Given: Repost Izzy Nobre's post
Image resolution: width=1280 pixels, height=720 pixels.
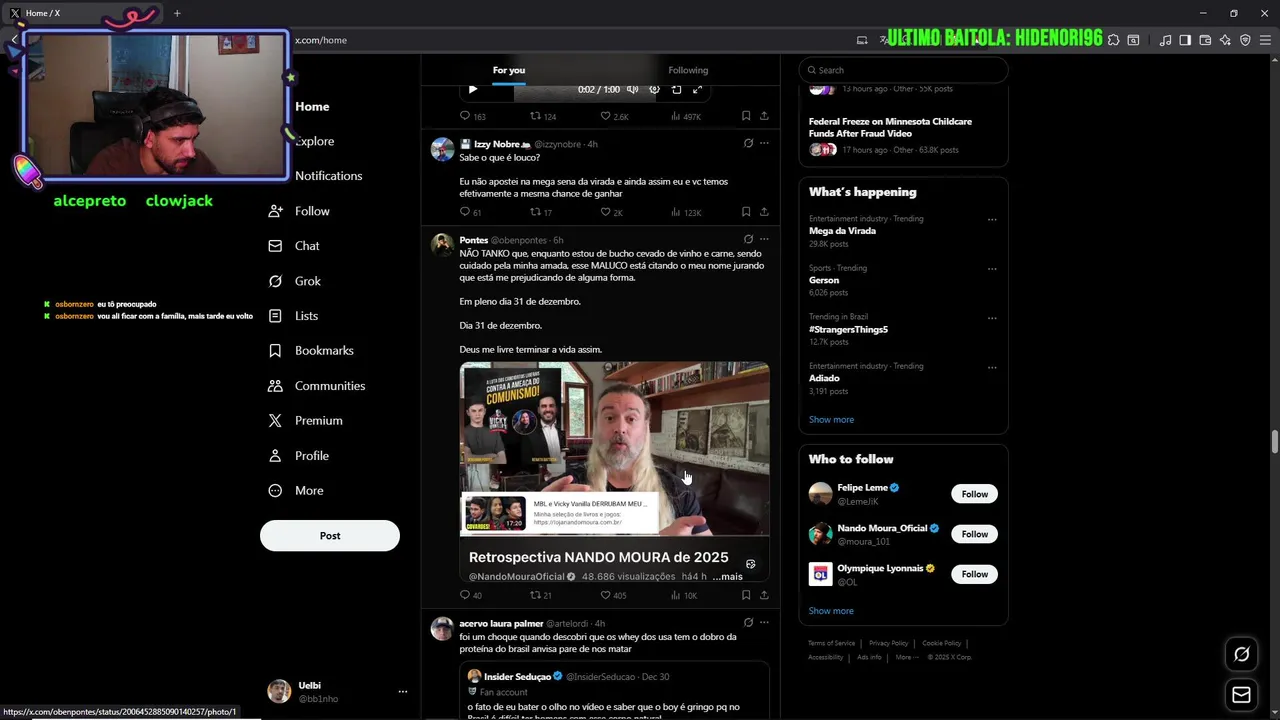Looking at the screenshot, I should pos(535,212).
